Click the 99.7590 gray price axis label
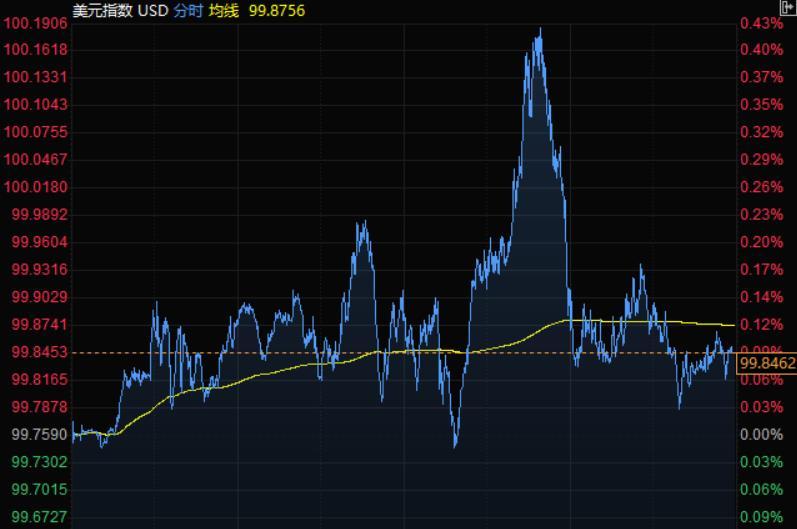Image resolution: width=797 pixels, height=529 pixels. 39,434
